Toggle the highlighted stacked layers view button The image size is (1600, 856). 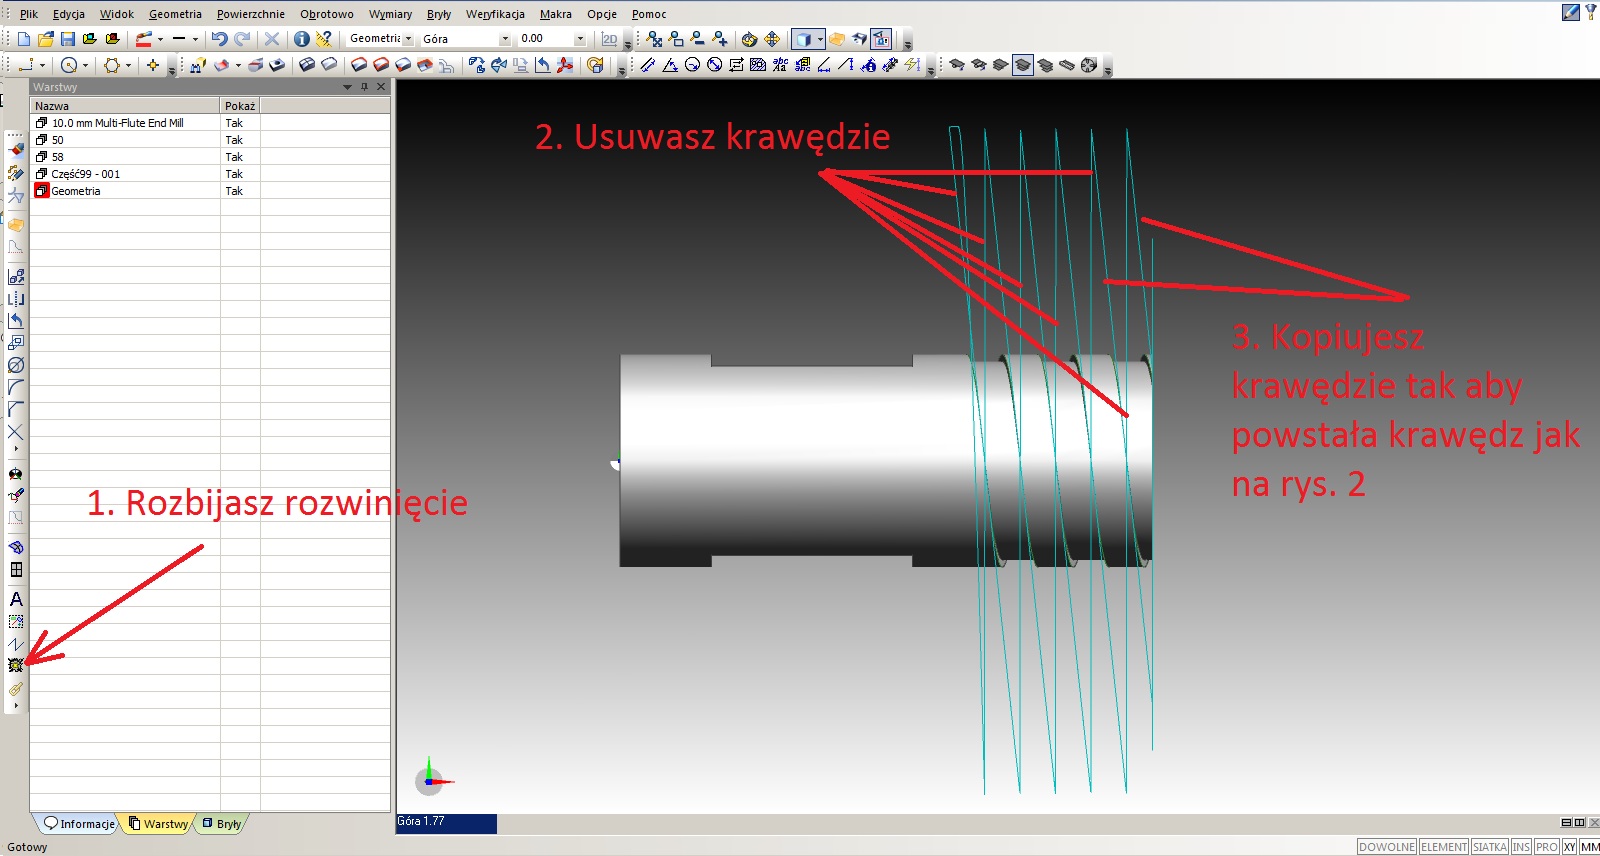(1023, 65)
